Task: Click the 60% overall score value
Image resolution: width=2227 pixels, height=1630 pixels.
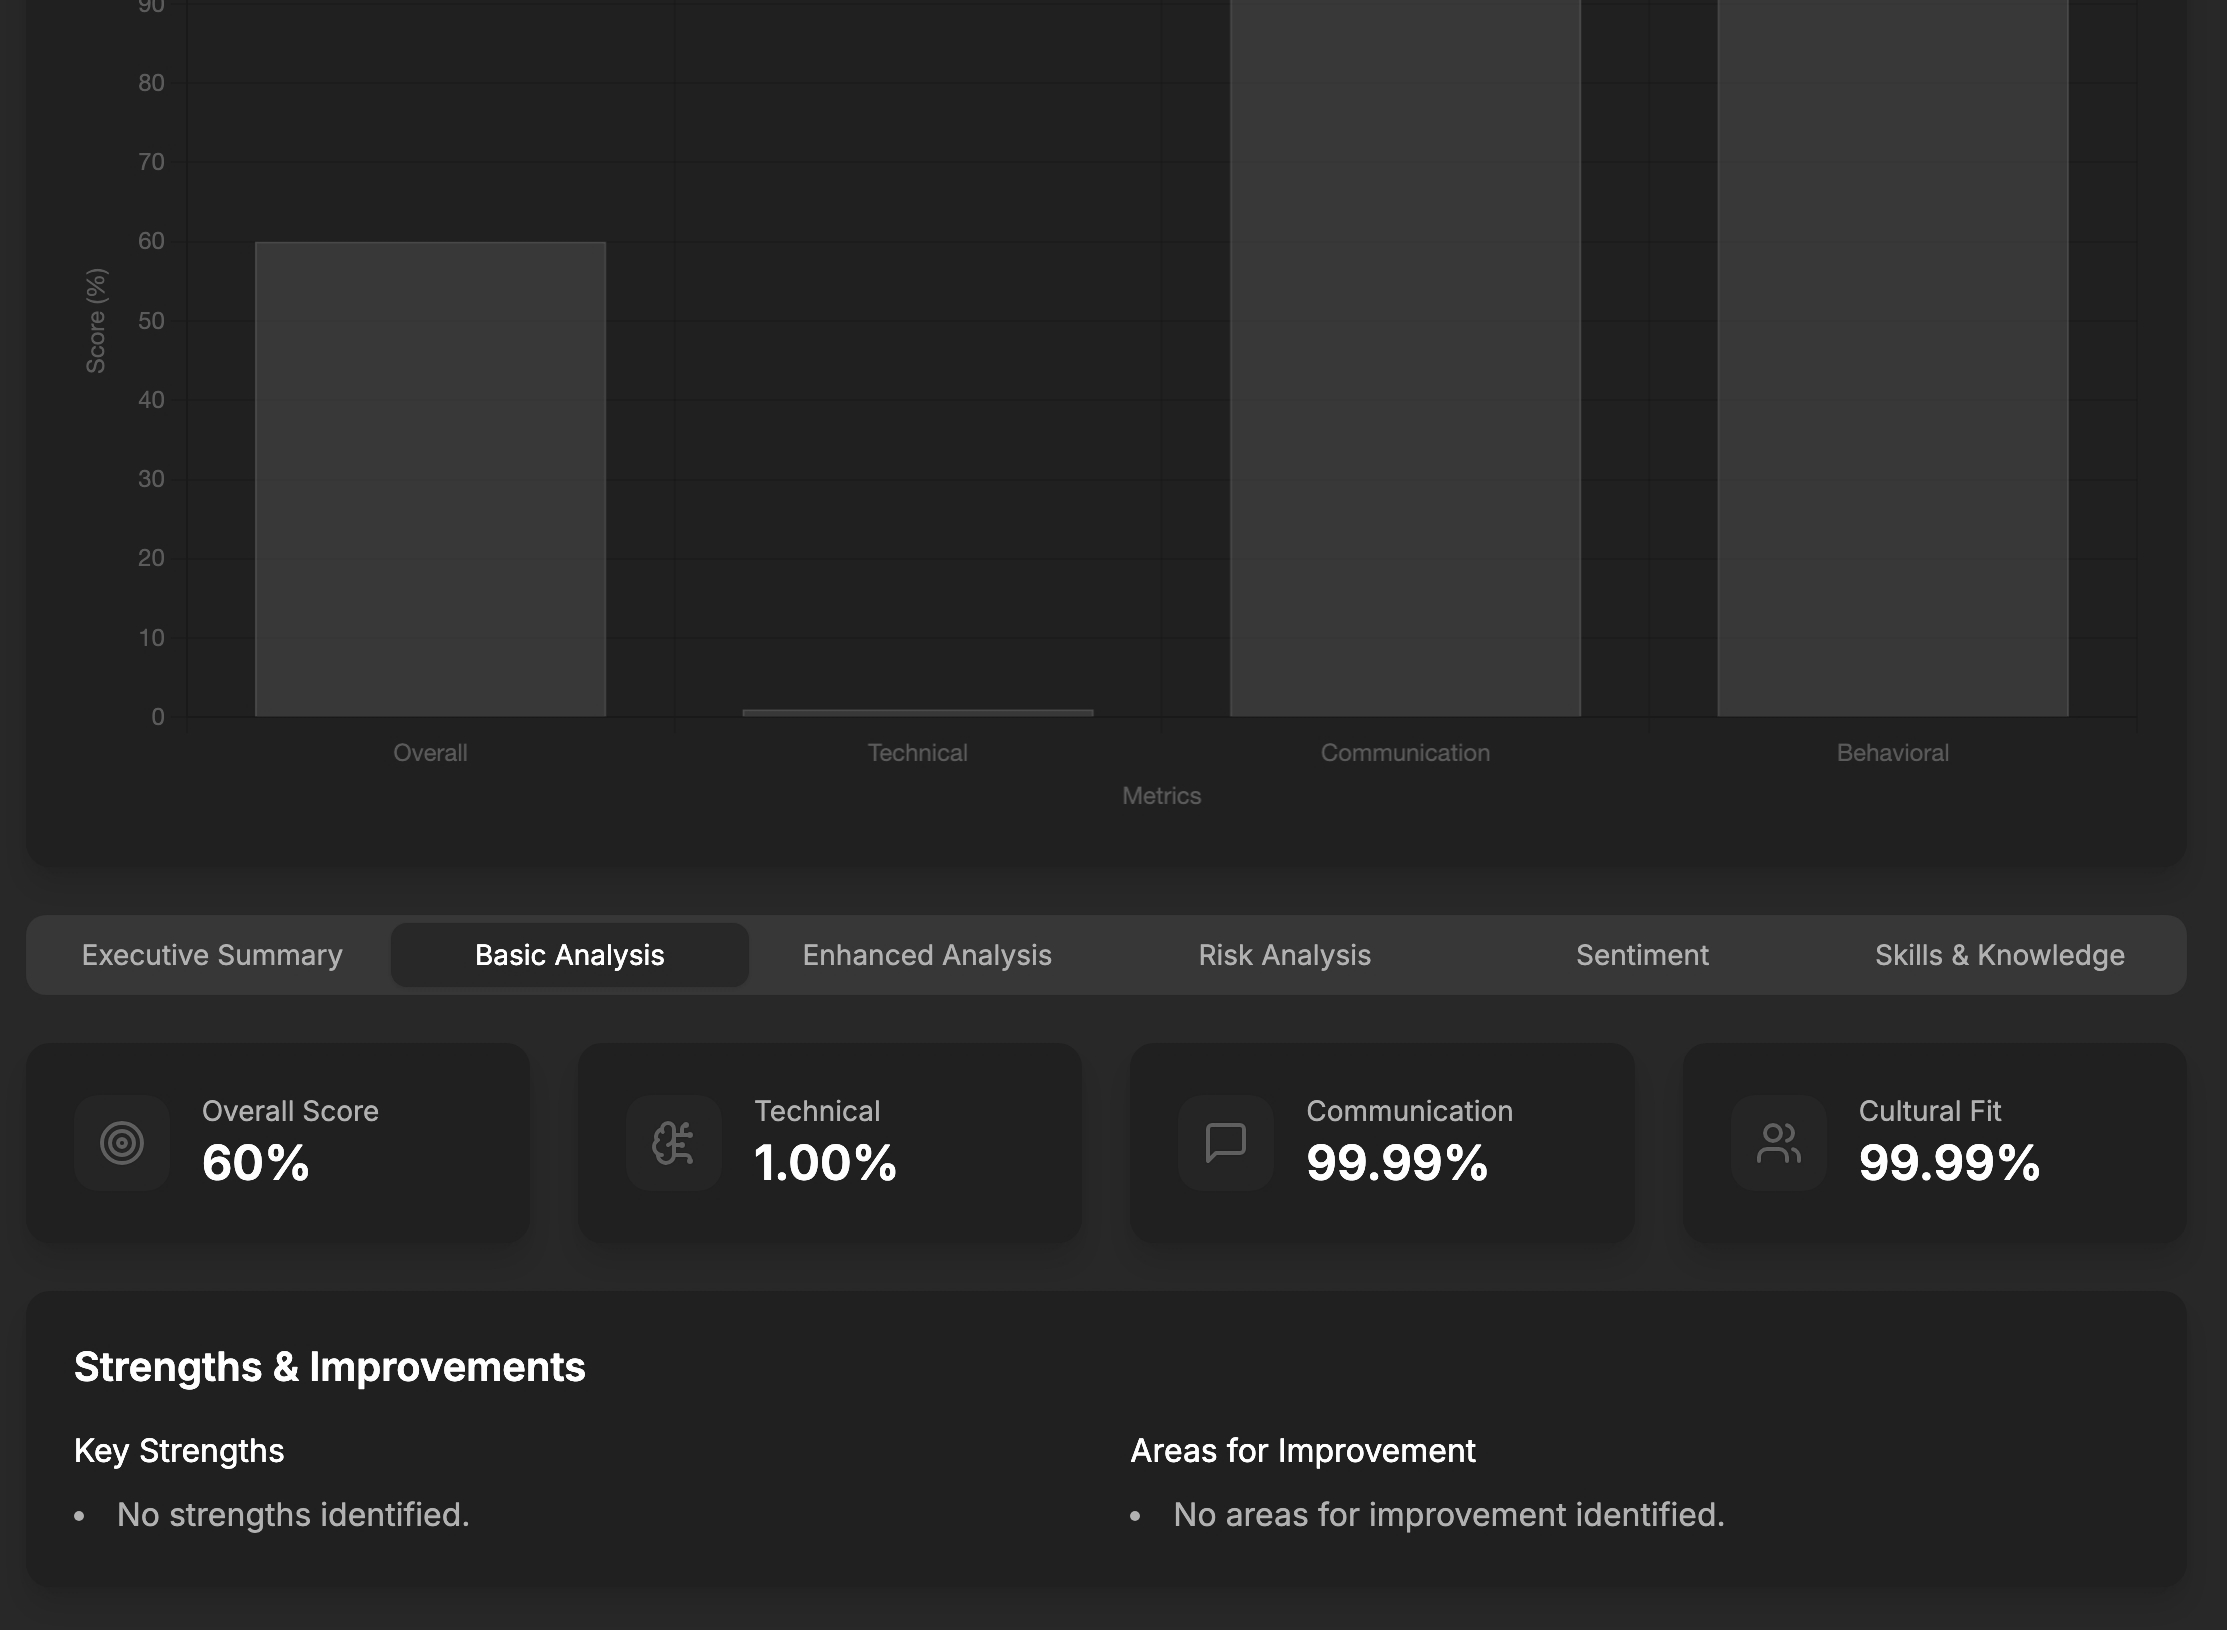Action: tap(256, 1163)
